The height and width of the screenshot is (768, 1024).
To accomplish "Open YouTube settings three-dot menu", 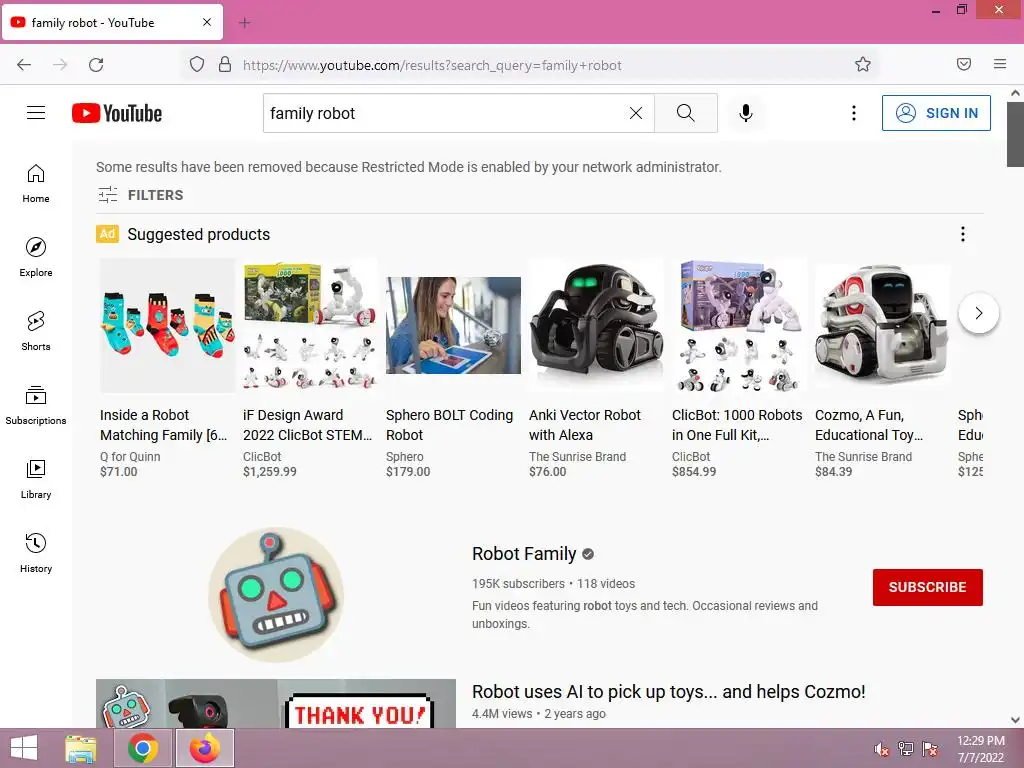I will [854, 113].
